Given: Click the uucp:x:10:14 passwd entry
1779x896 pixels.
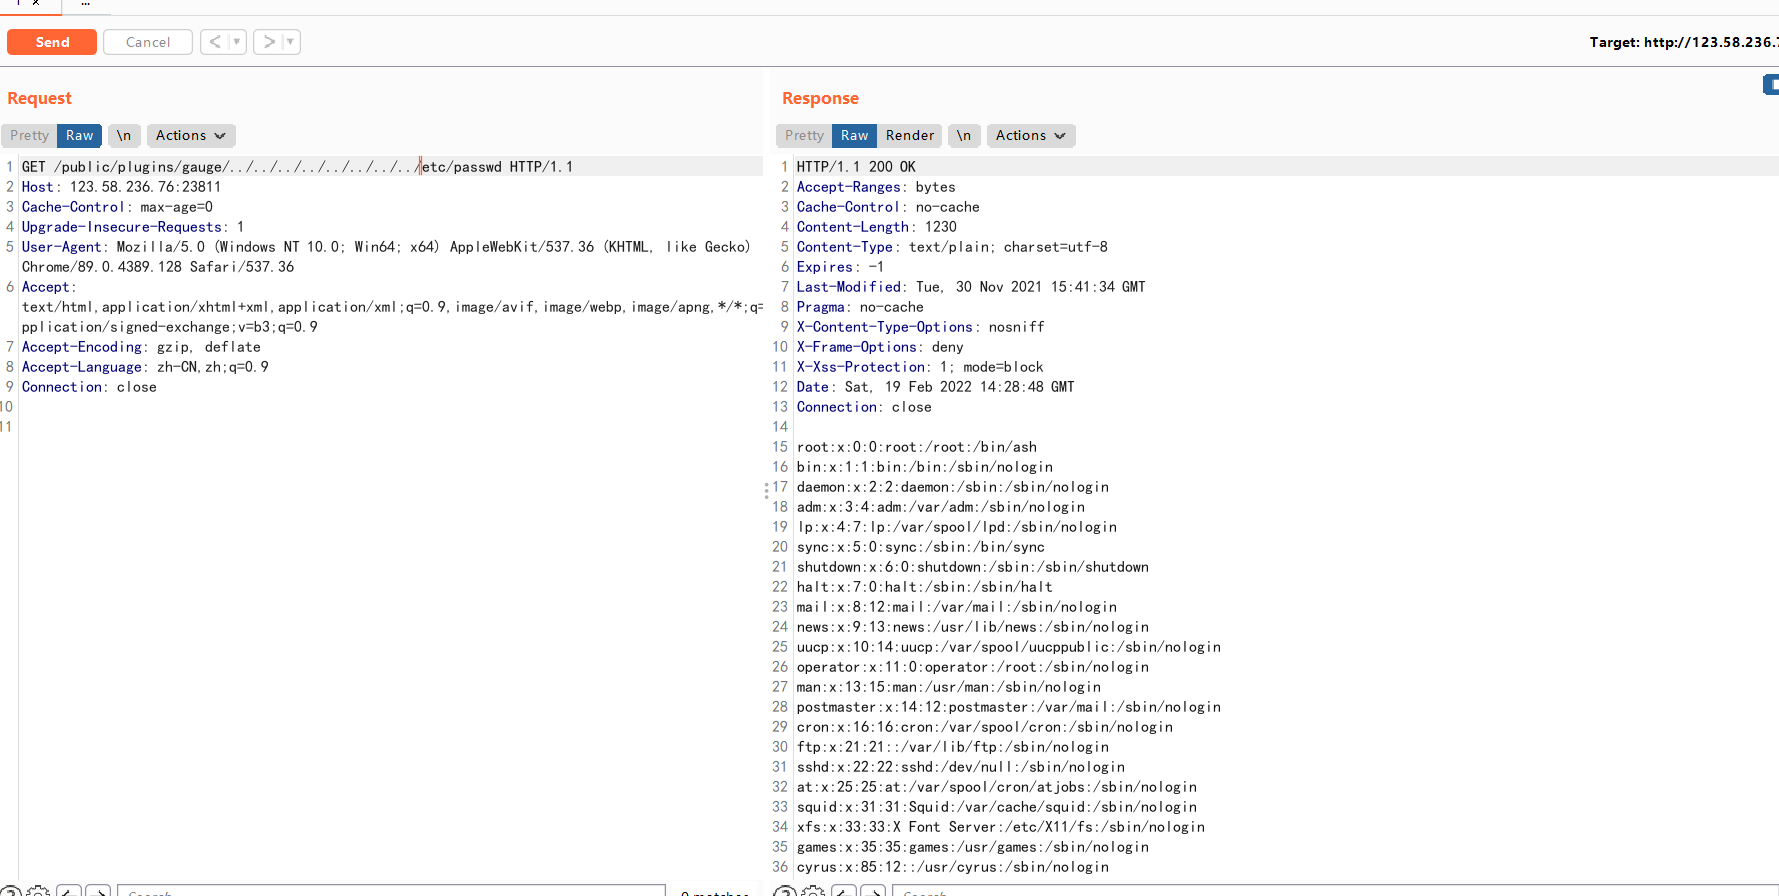Looking at the screenshot, I should [1009, 647].
